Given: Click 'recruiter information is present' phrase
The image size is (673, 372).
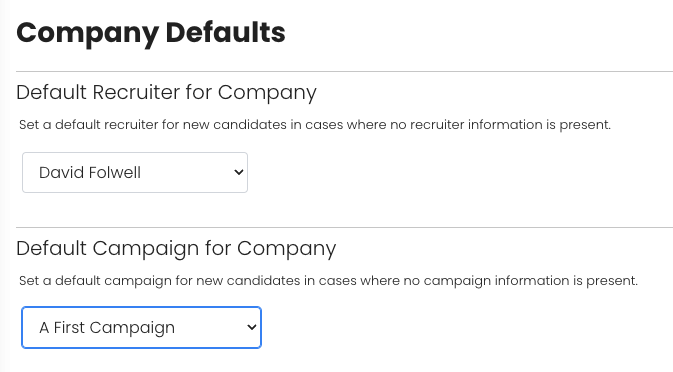Looking at the screenshot, I should click(x=510, y=125).
